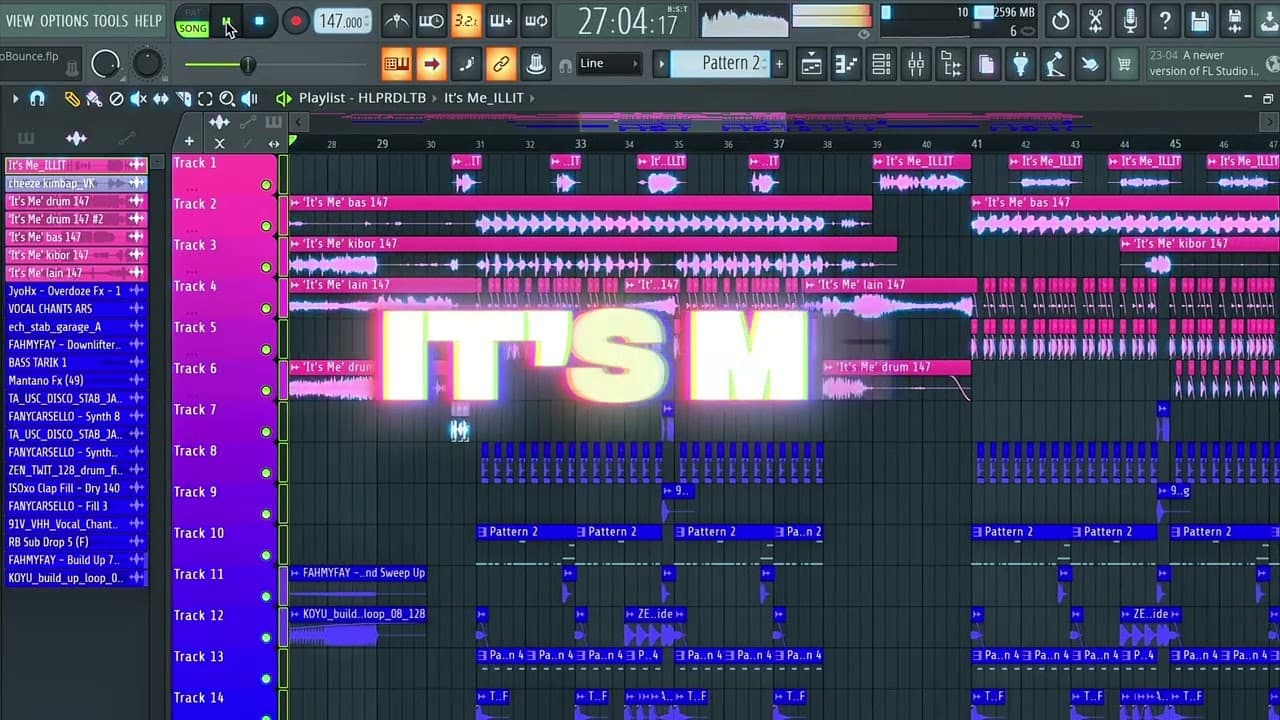This screenshot has width=1280, height=720.
Task: Mute Track 6 with its green dot
Action: (266, 391)
